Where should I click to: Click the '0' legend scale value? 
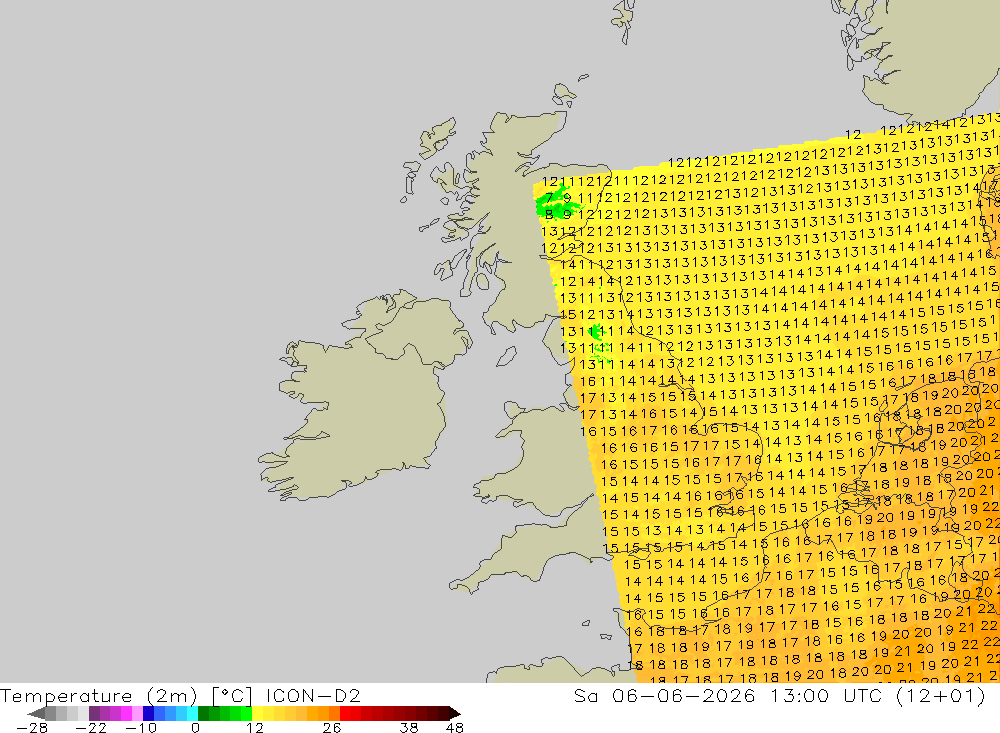click(195, 727)
